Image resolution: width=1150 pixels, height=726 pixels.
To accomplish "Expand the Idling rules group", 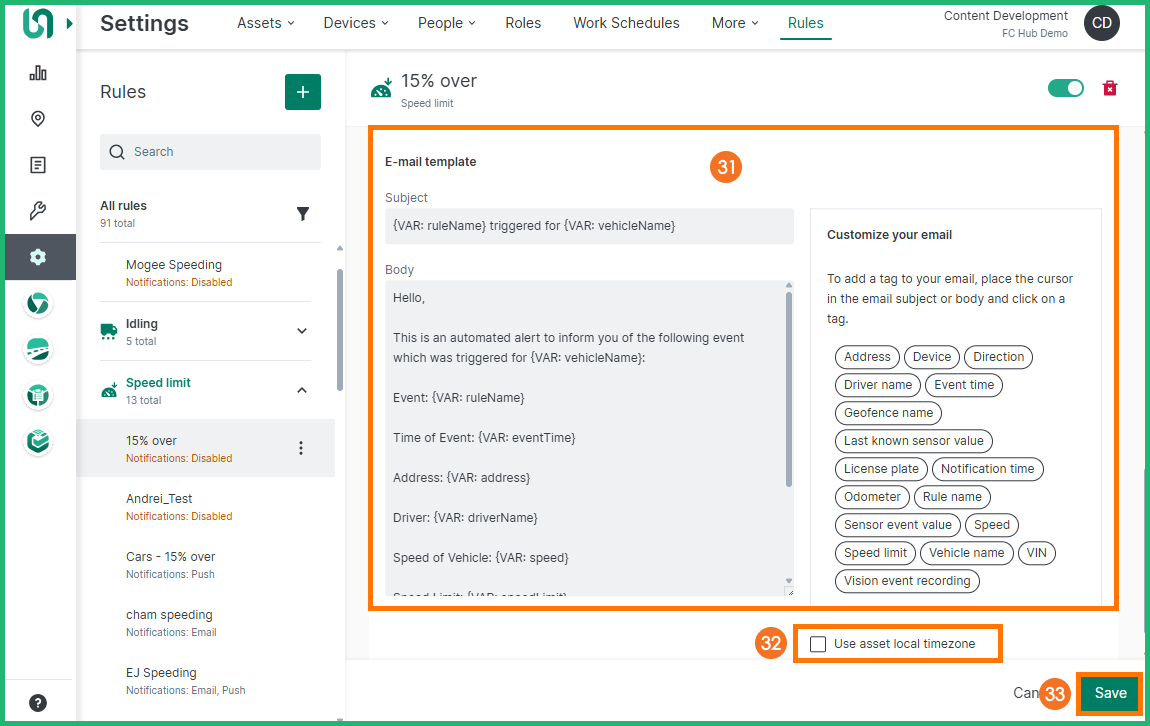I will pos(302,331).
